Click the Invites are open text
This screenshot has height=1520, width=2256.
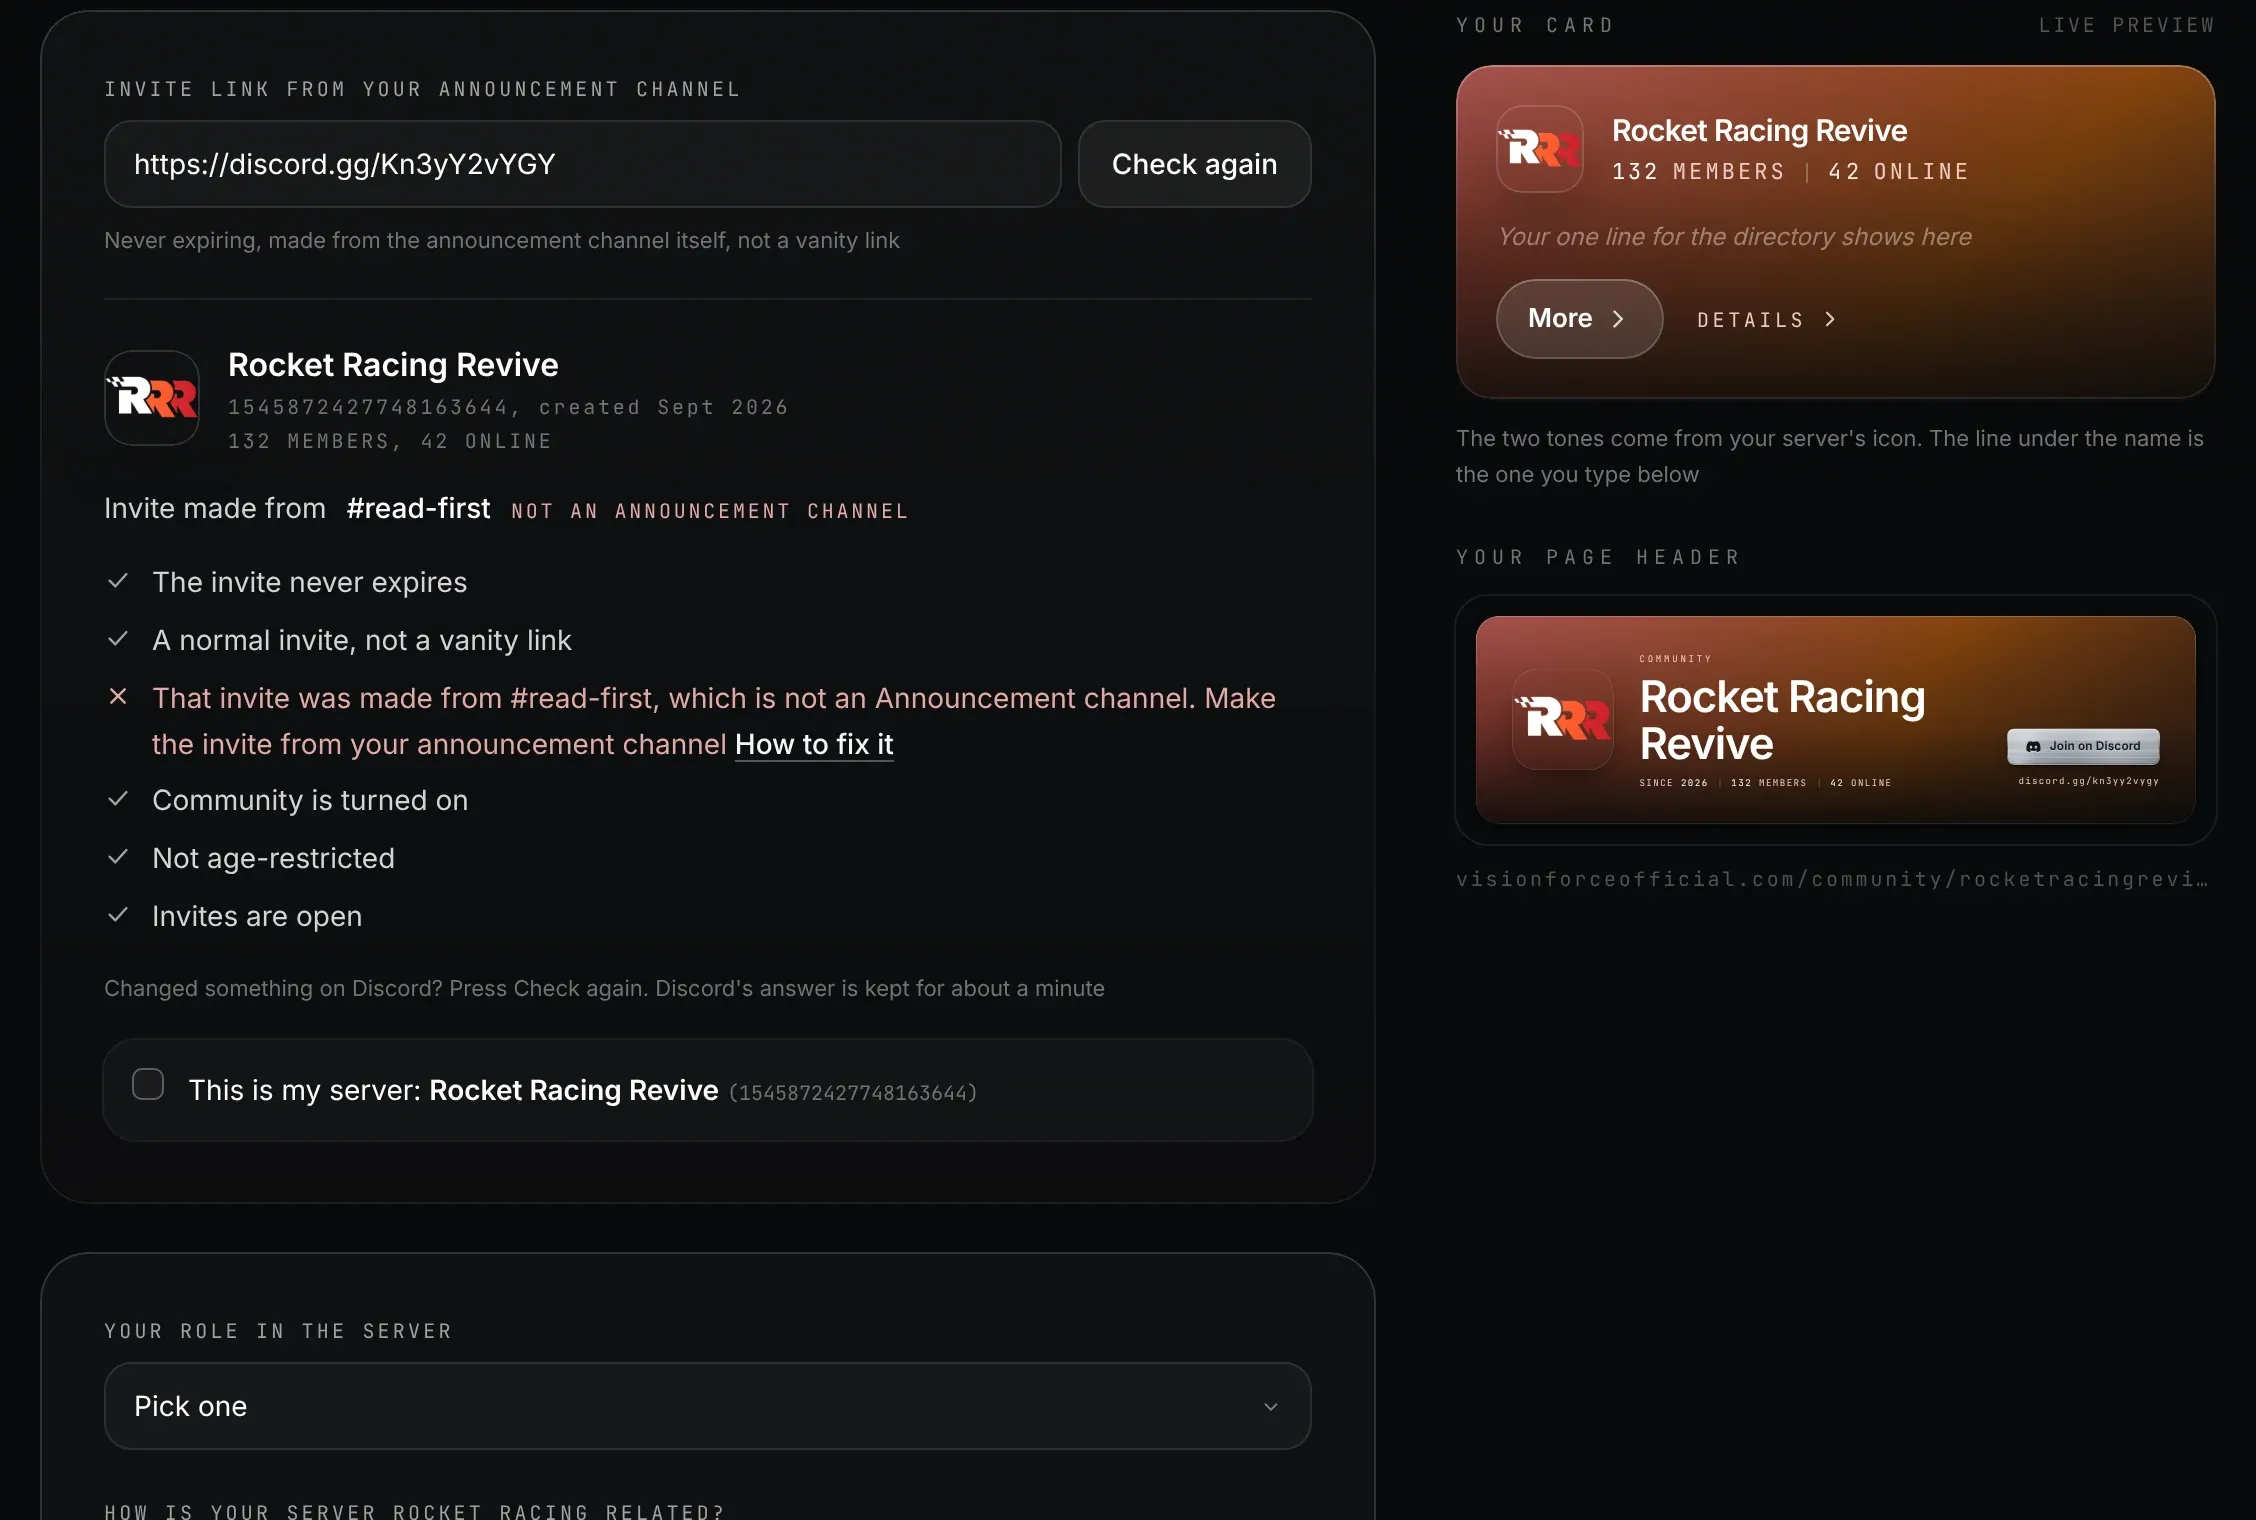(257, 916)
